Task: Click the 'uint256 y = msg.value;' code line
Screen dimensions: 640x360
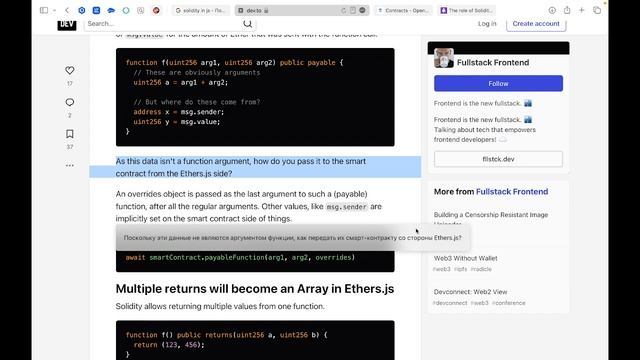Action: (x=176, y=122)
